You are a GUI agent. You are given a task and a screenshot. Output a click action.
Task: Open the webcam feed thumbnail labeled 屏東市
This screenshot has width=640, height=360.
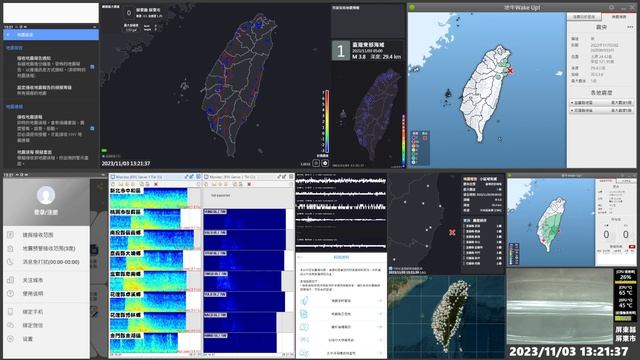[560, 306]
